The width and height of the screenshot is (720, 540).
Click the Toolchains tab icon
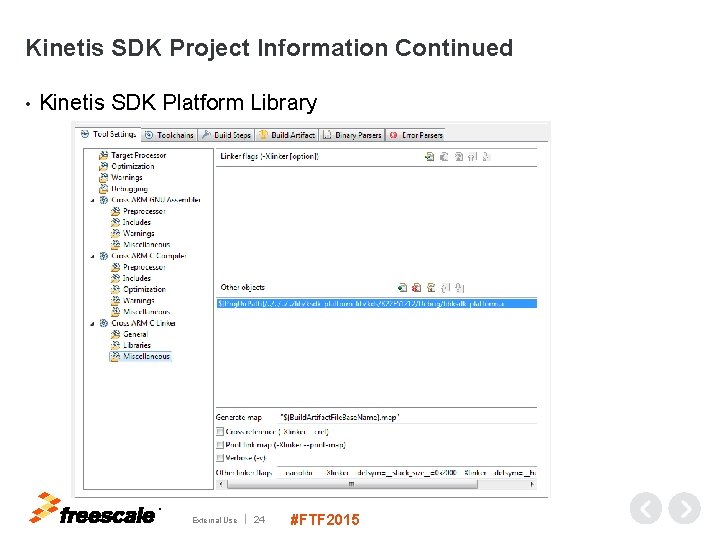149,135
